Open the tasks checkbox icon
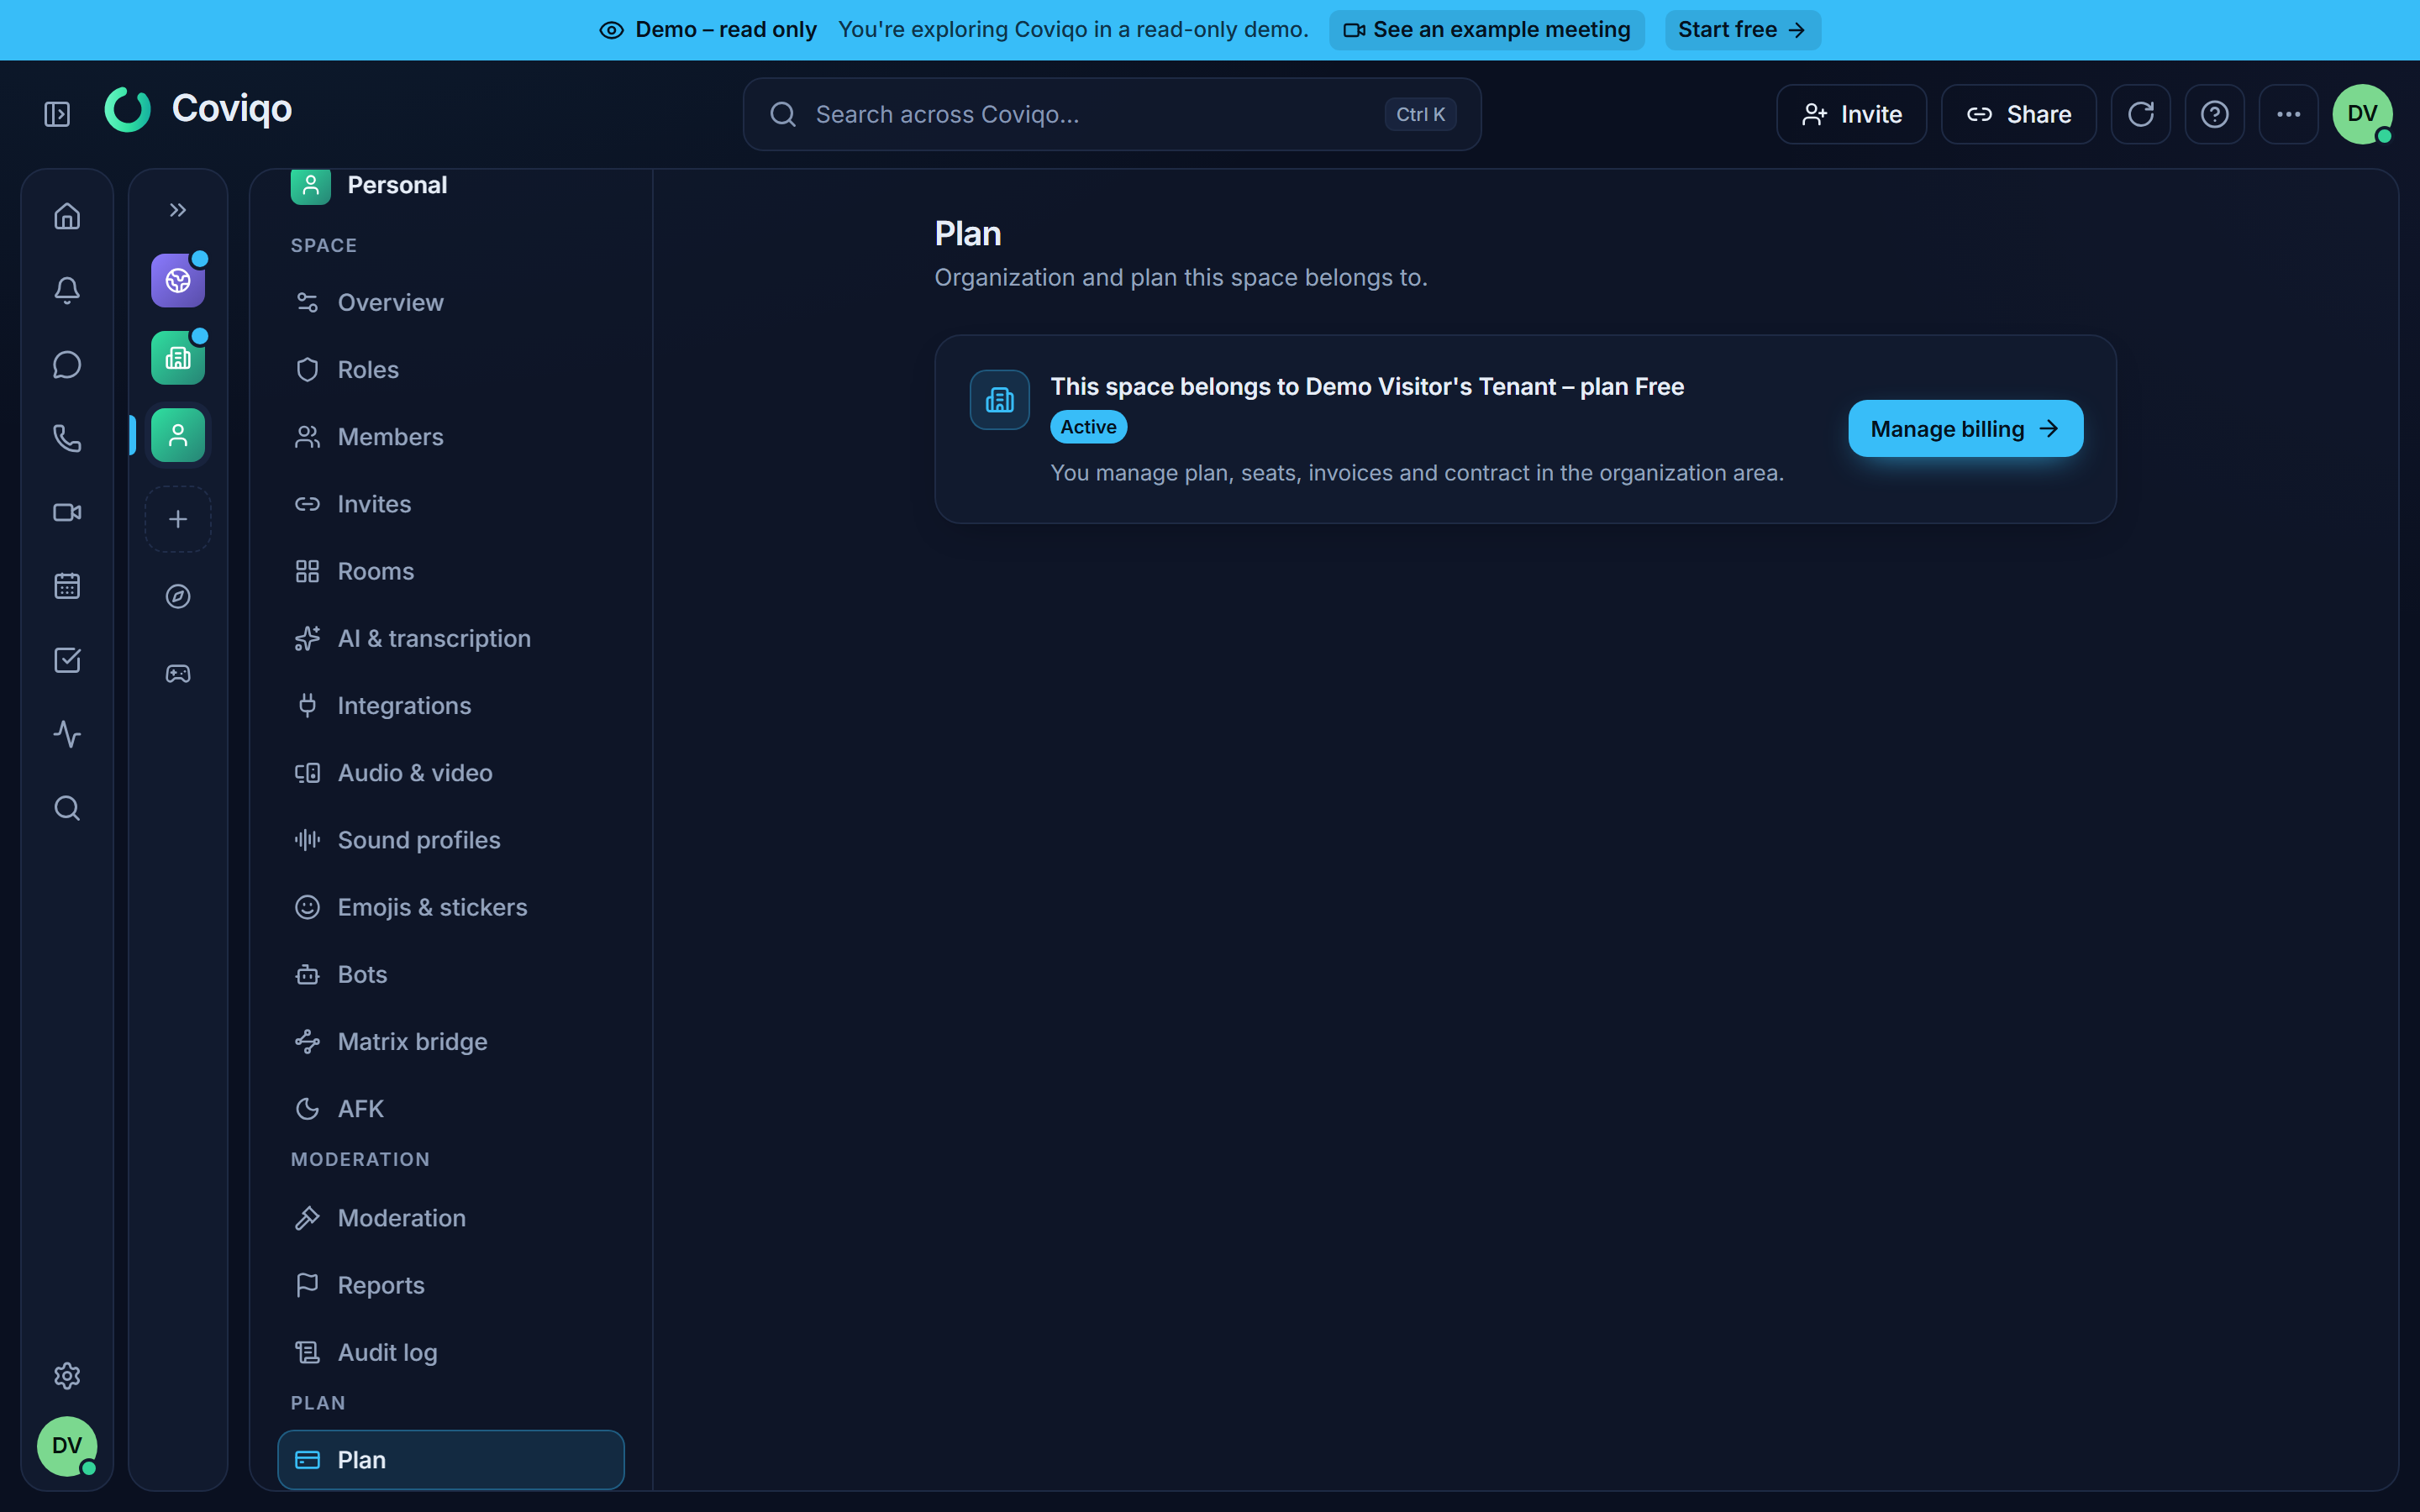This screenshot has height=1512, width=2420. click(x=67, y=660)
